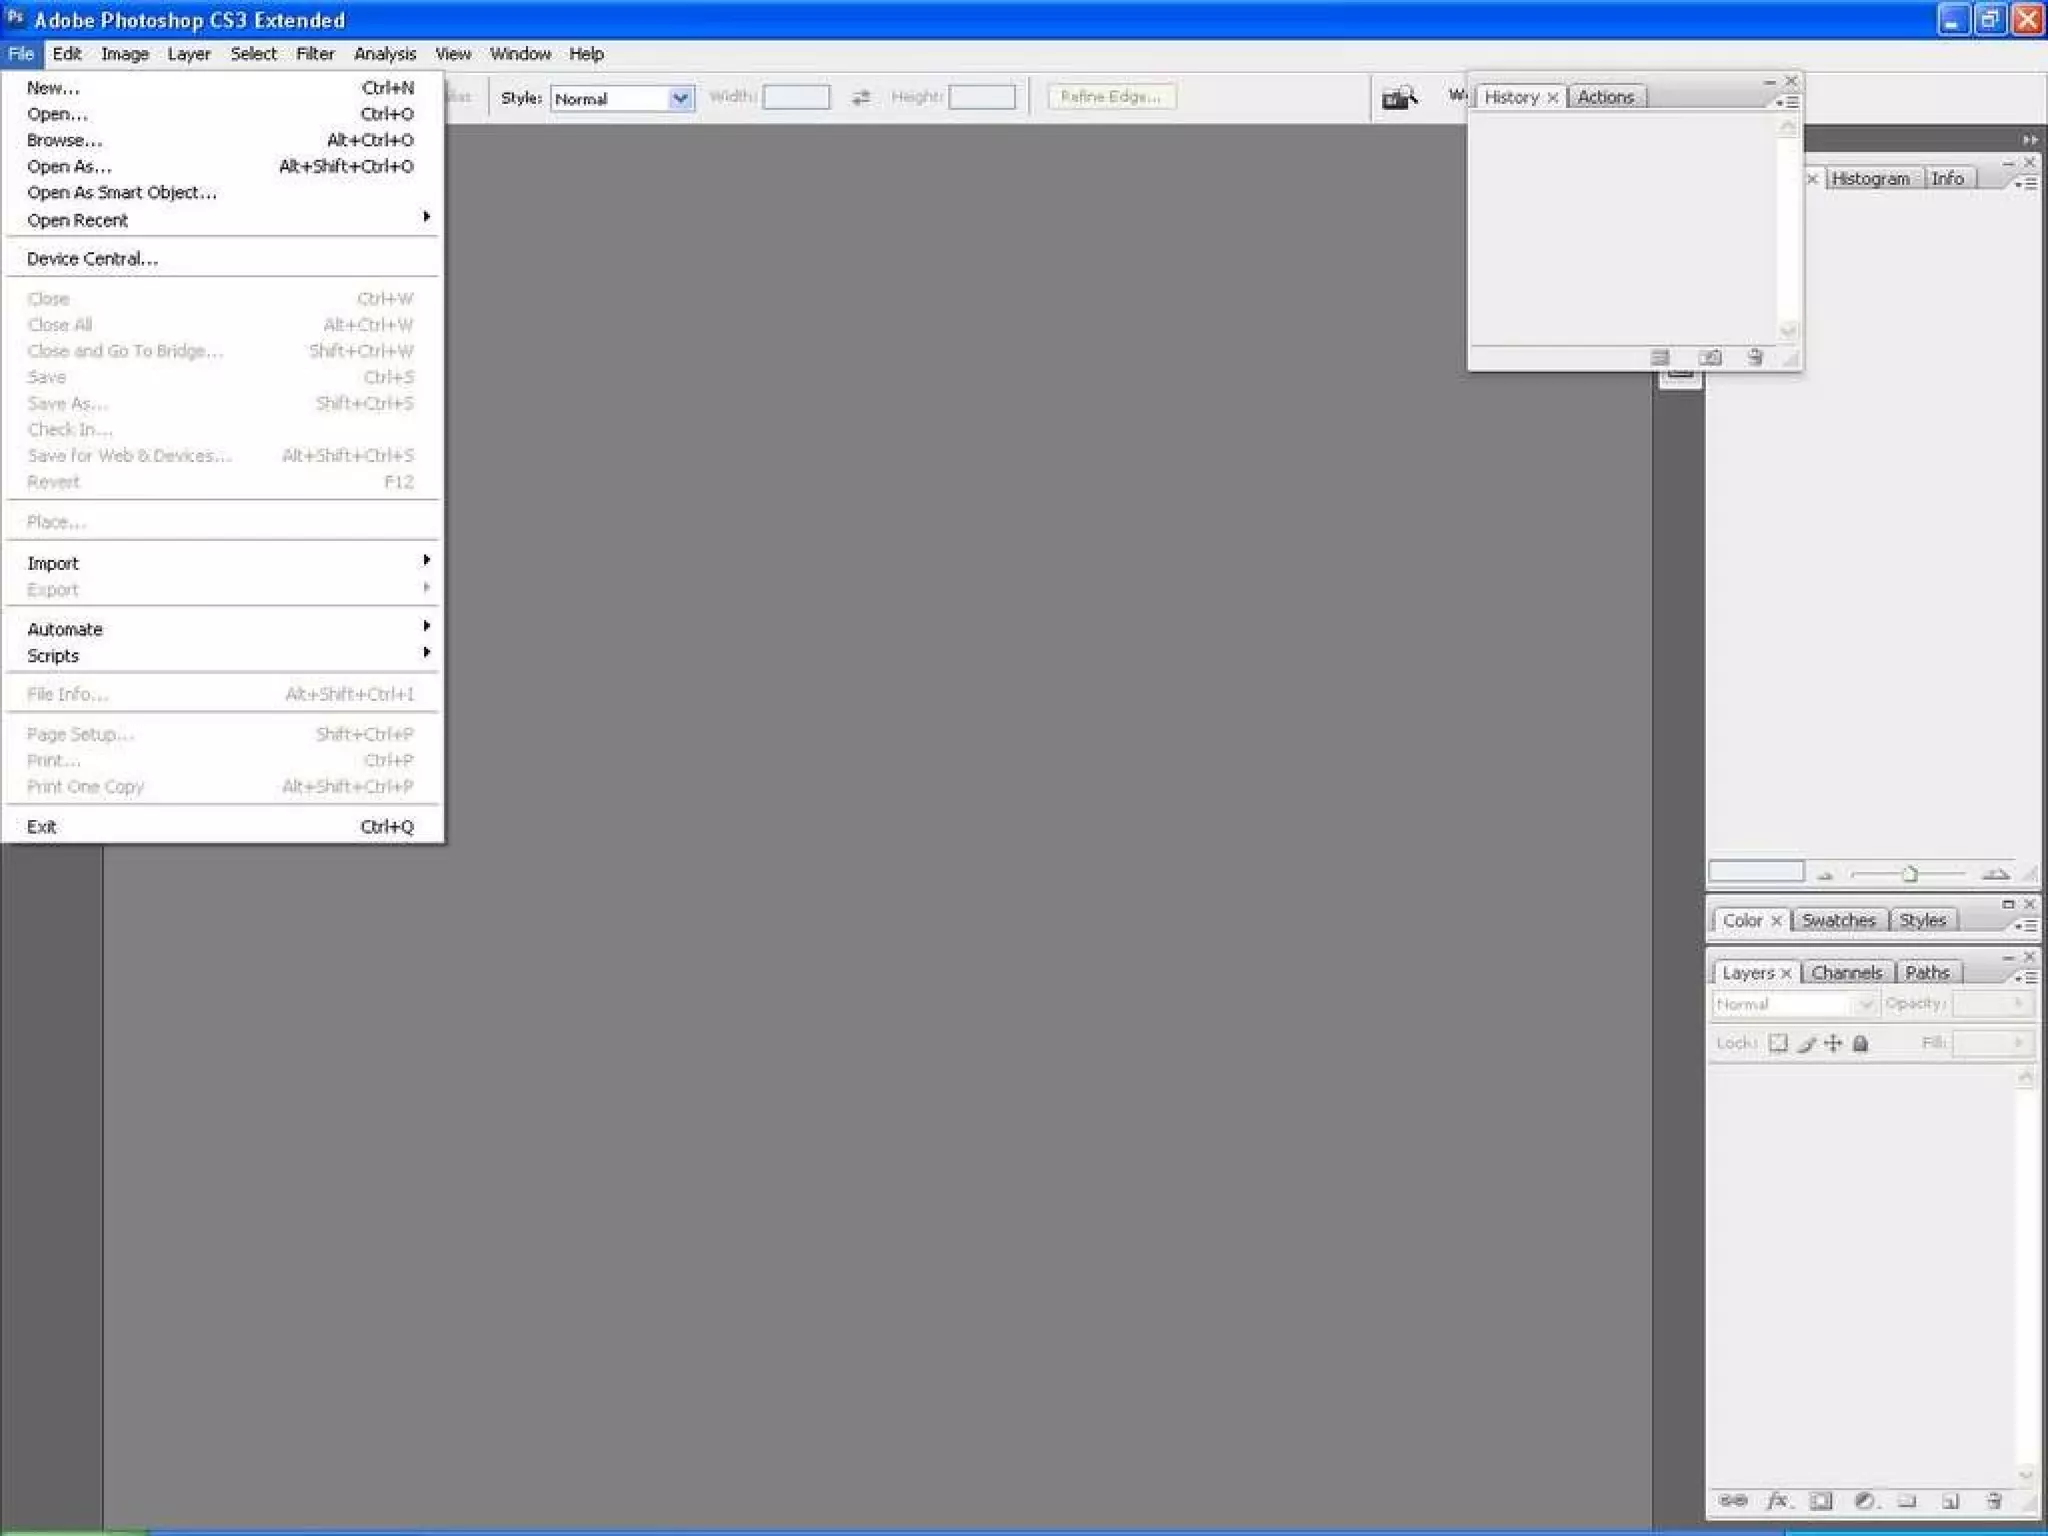Click Device Central in File menu
Screen dimensions: 2048x1536
92,259
